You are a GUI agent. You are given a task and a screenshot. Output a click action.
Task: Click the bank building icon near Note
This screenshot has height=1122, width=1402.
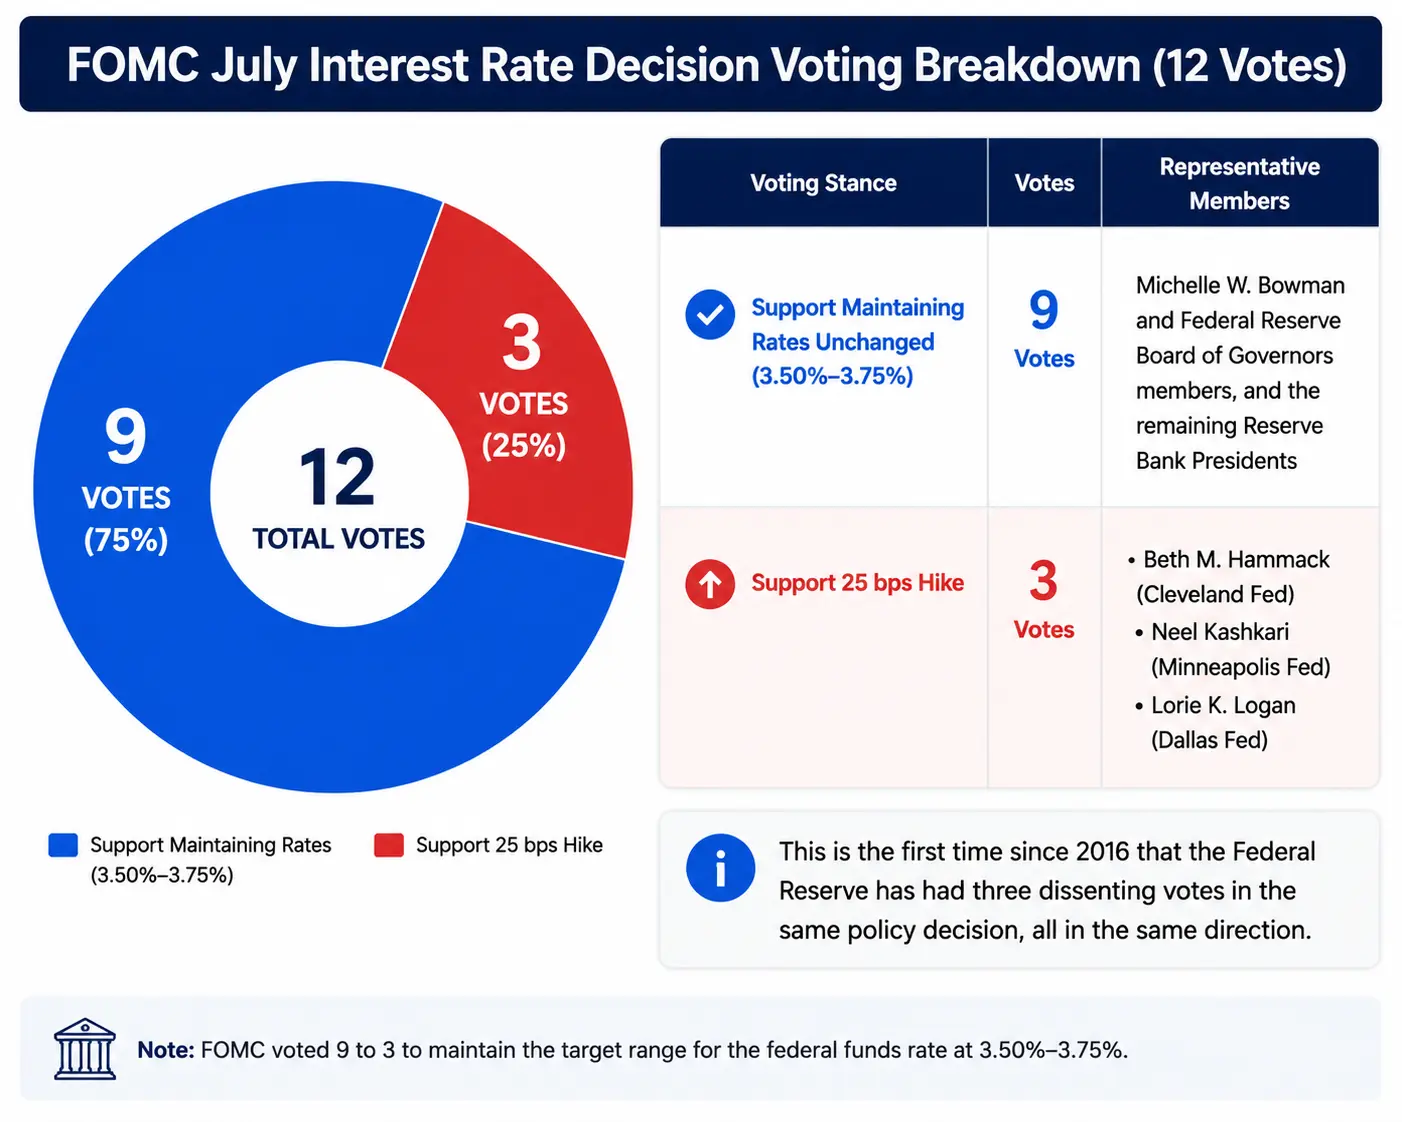tap(85, 1049)
